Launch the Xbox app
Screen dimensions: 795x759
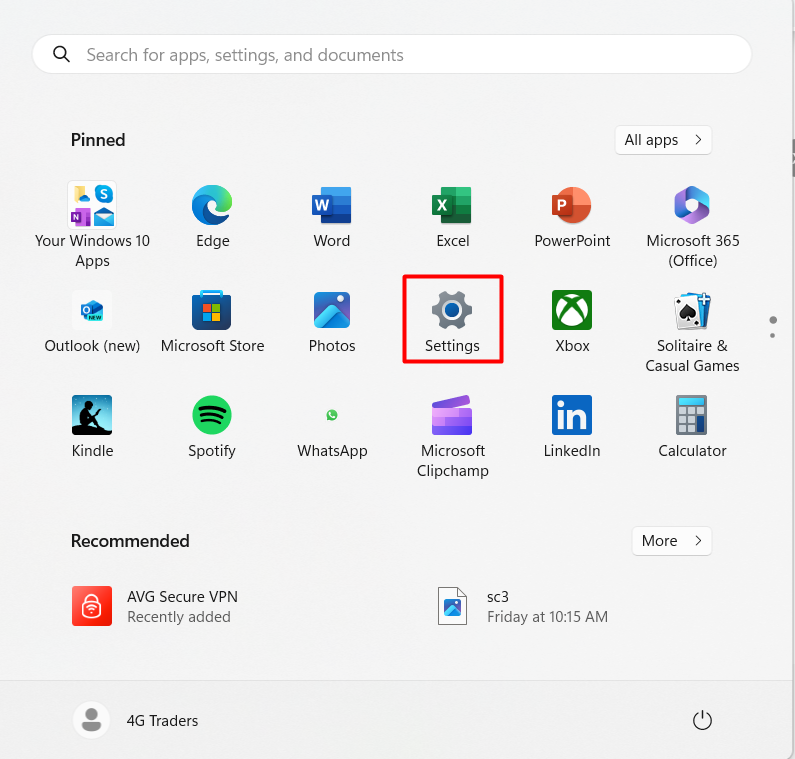tap(572, 321)
